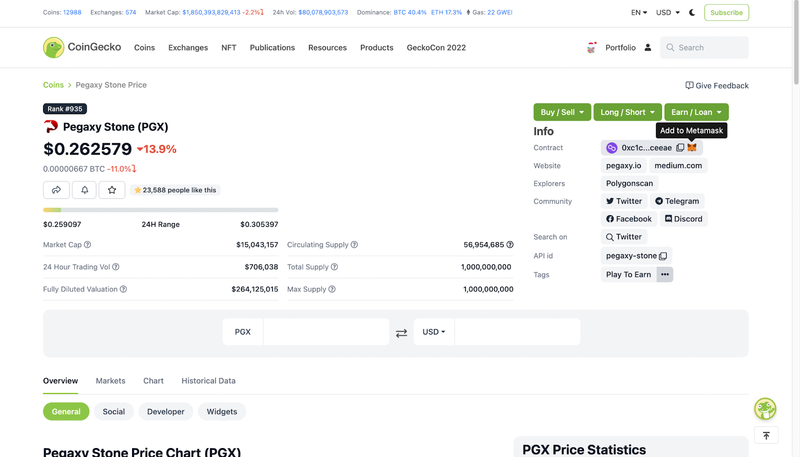Visit pegaxy.io website link

[623, 165]
